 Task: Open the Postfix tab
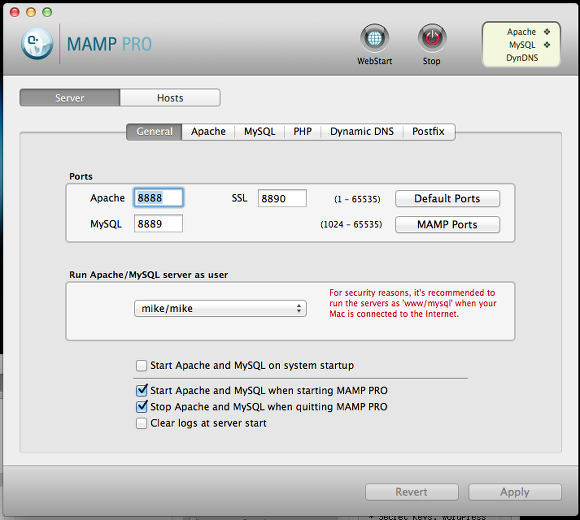428,132
